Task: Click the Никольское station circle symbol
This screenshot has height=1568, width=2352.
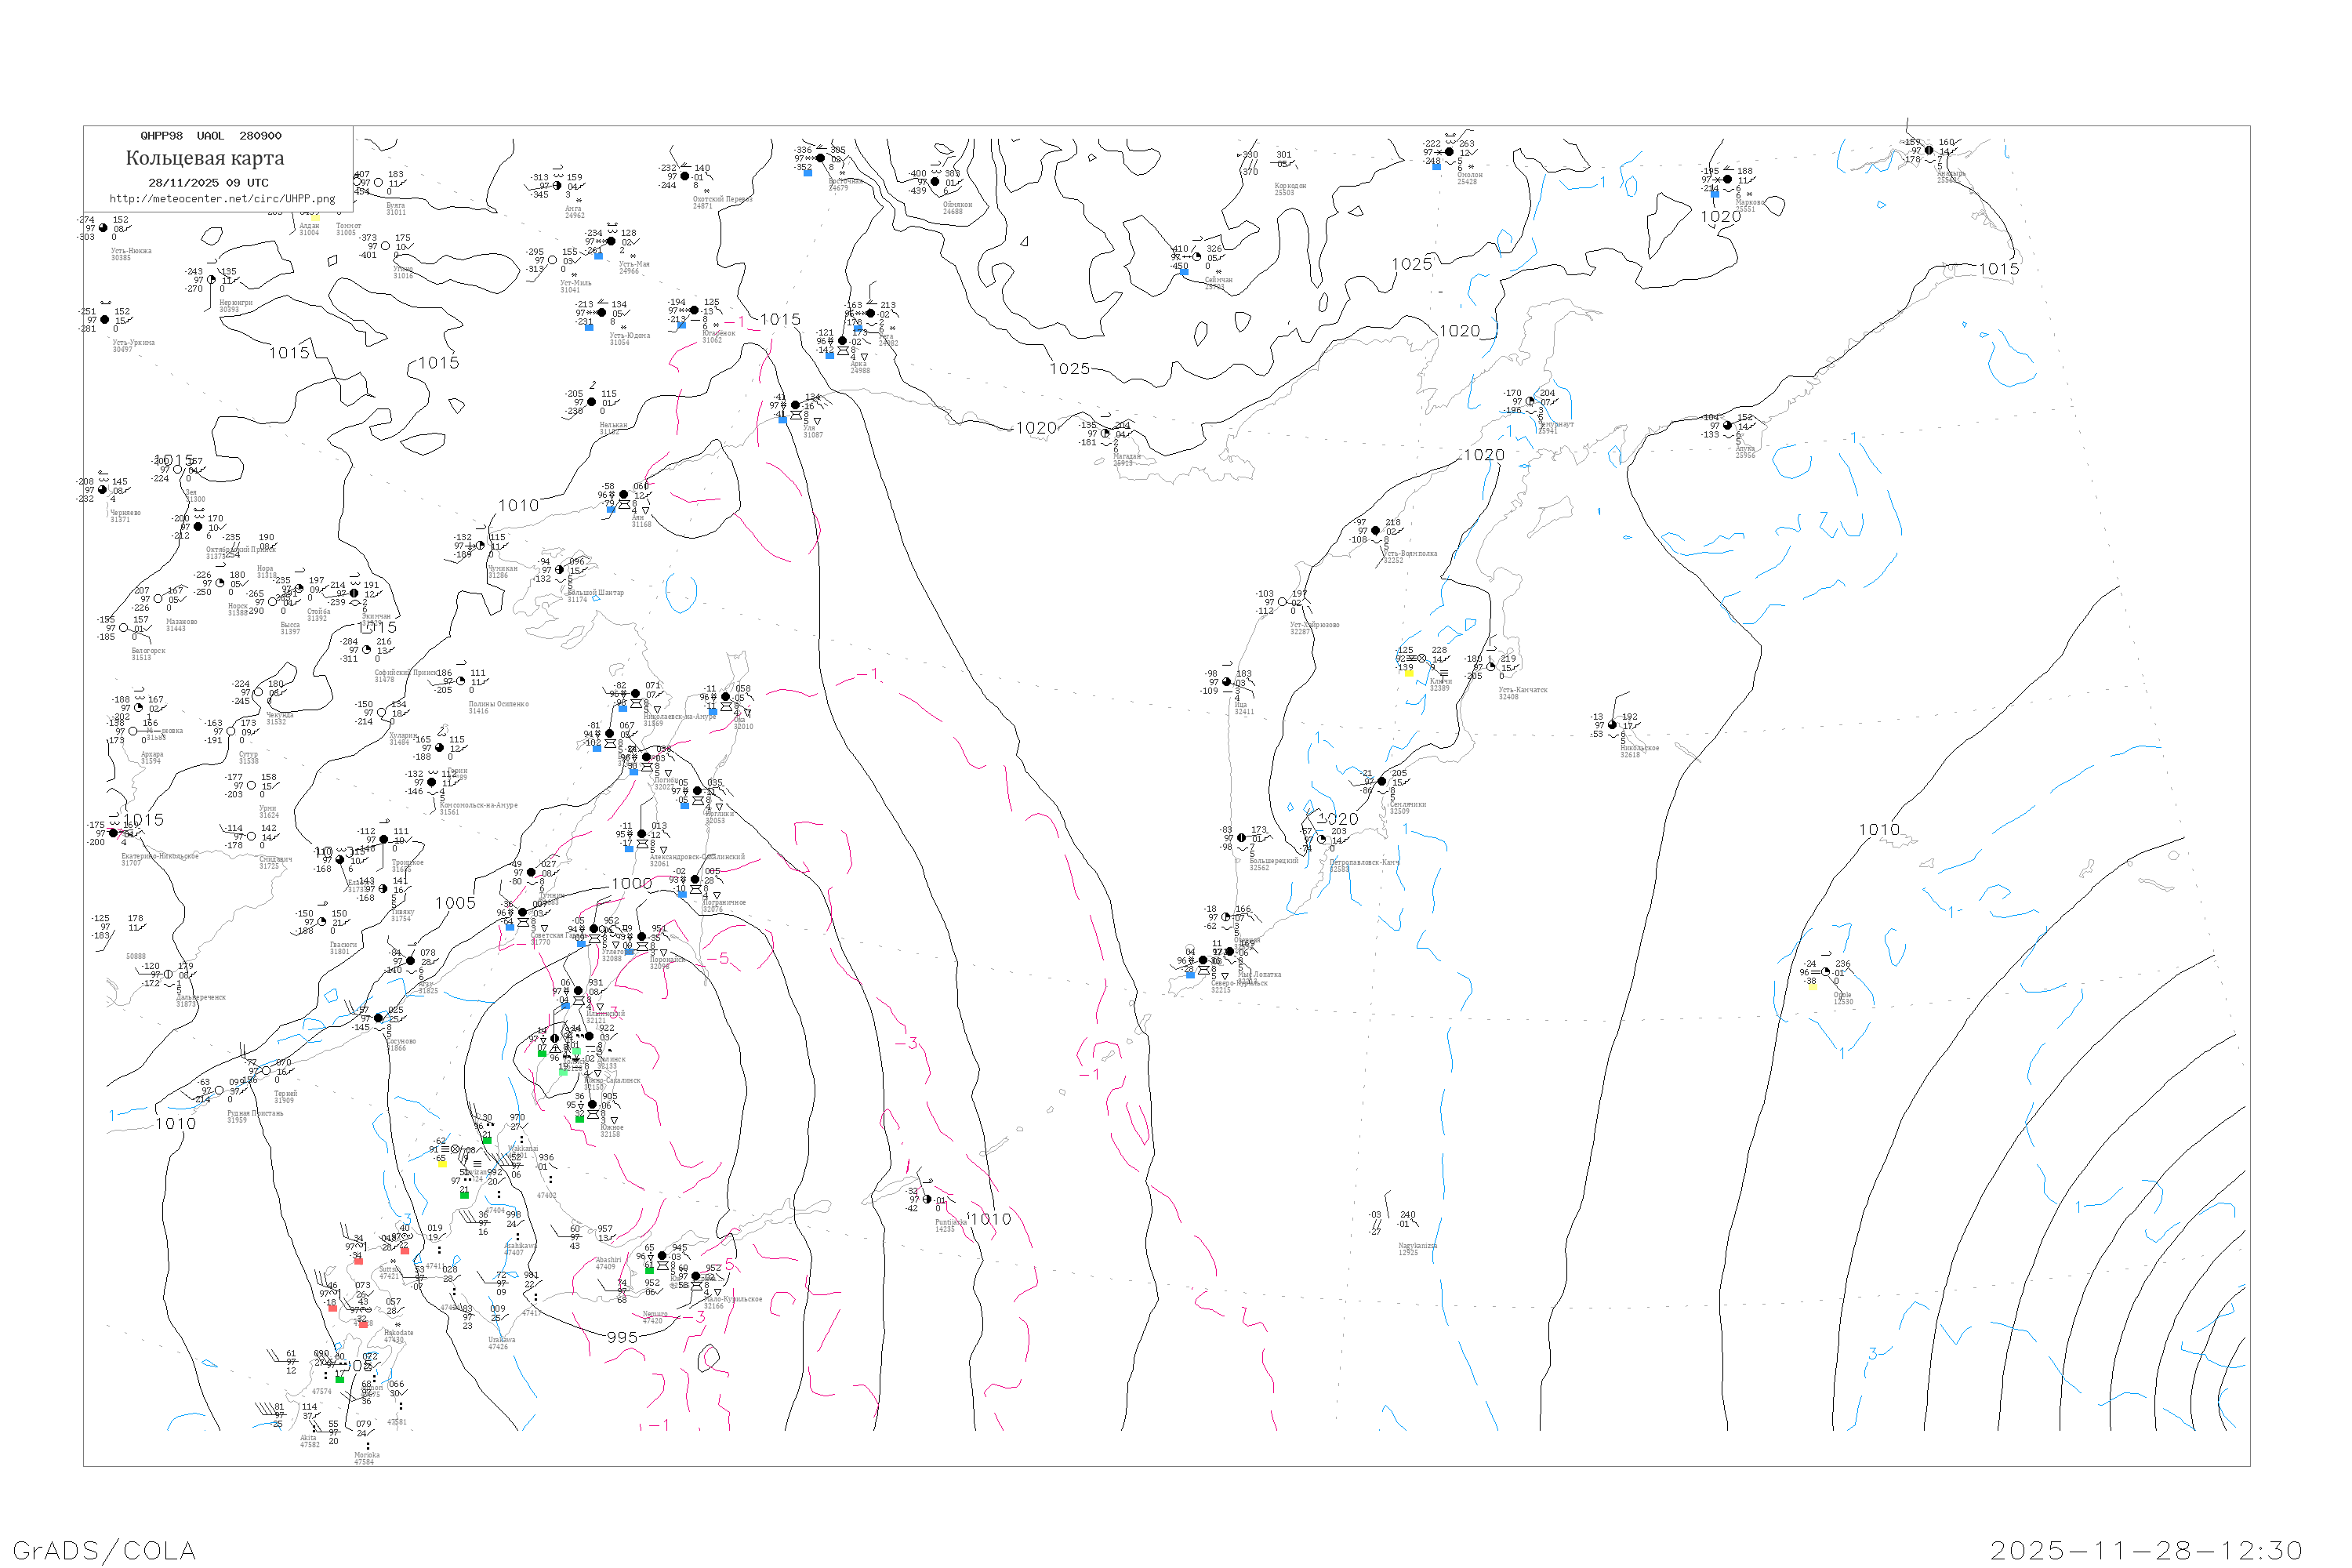Action: pyautogui.click(x=1612, y=725)
